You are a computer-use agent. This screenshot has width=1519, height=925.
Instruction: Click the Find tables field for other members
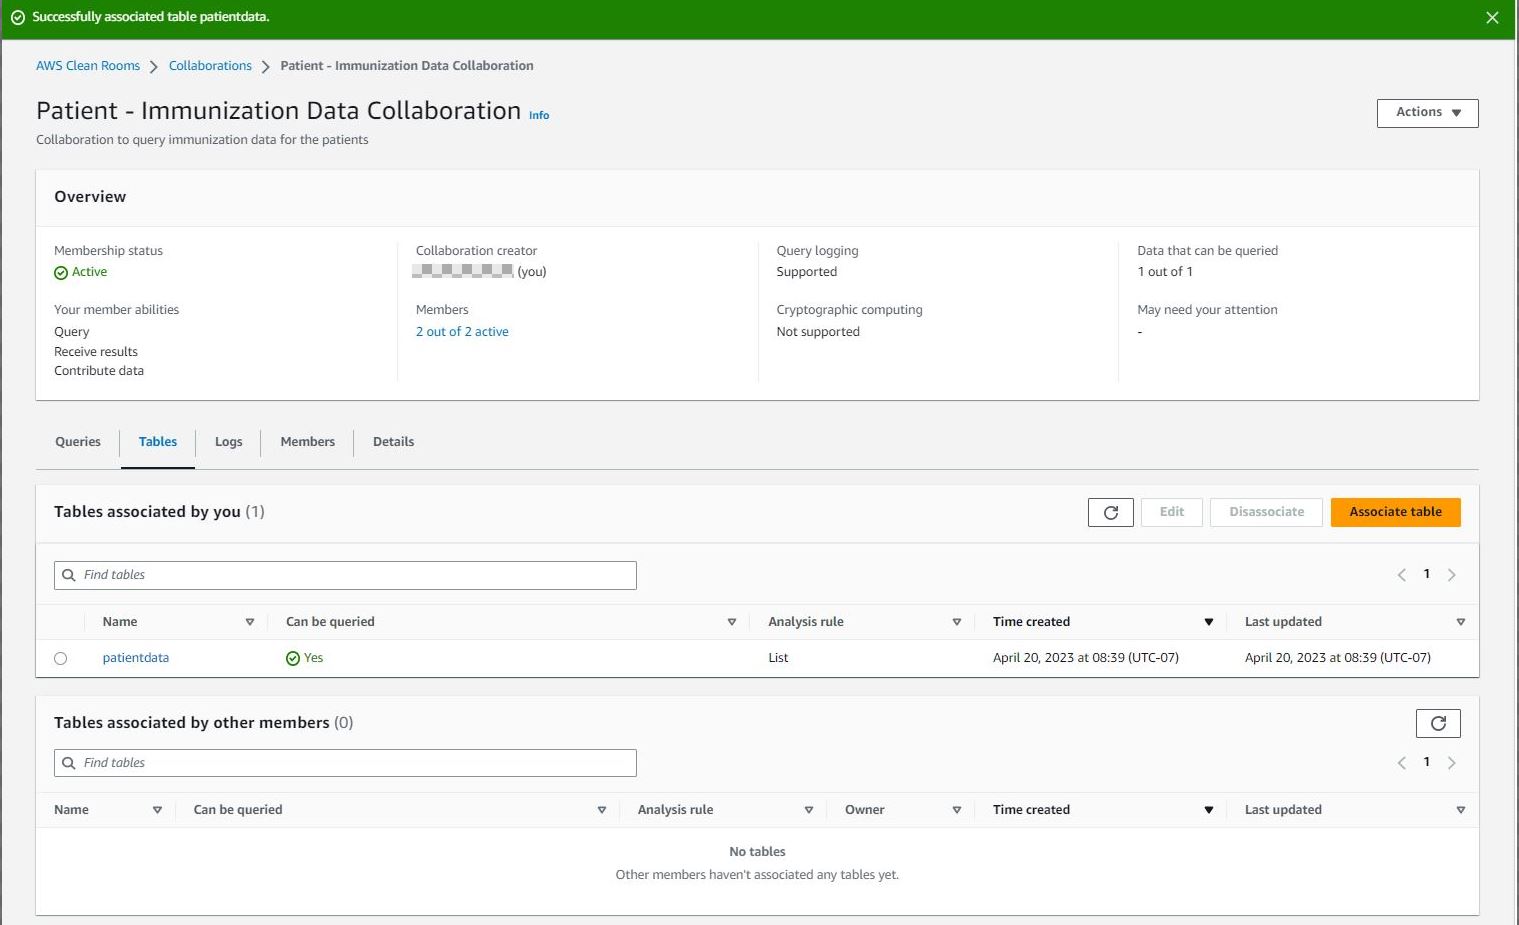point(345,763)
